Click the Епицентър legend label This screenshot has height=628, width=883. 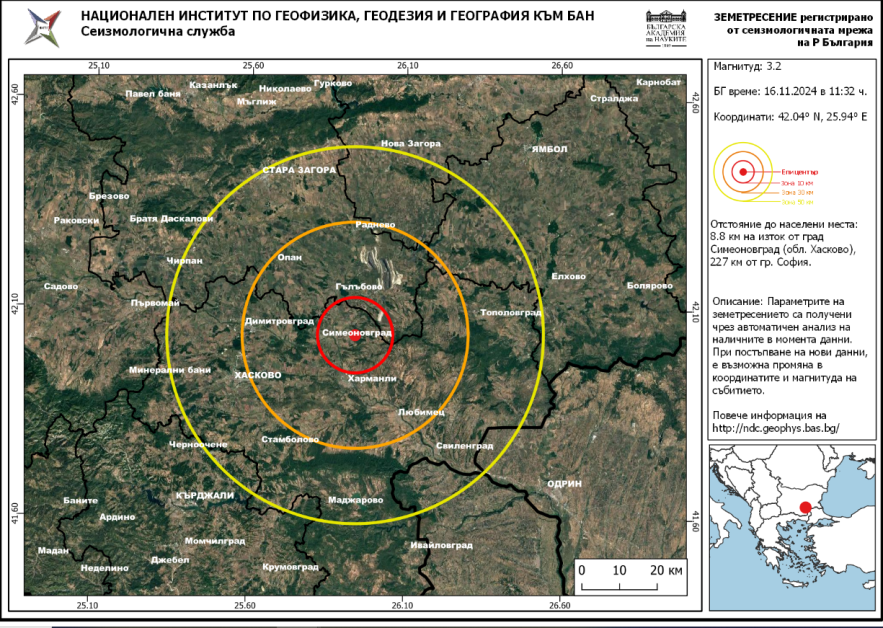point(800,172)
